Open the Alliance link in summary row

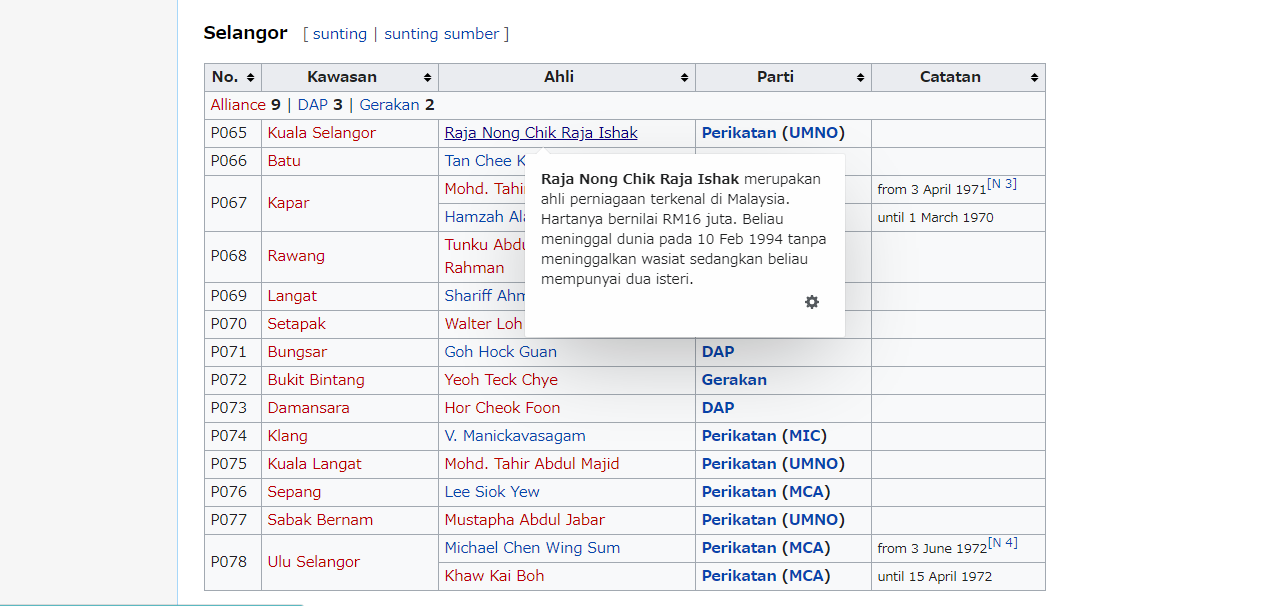click(x=238, y=105)
